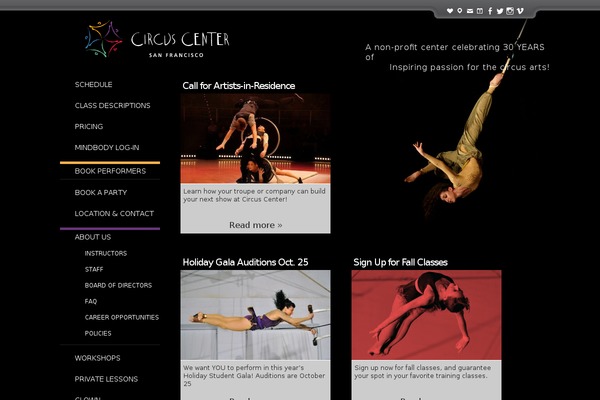Select Mindbody Log-In
The image size is (600, 400).
[x=107, y=148]
